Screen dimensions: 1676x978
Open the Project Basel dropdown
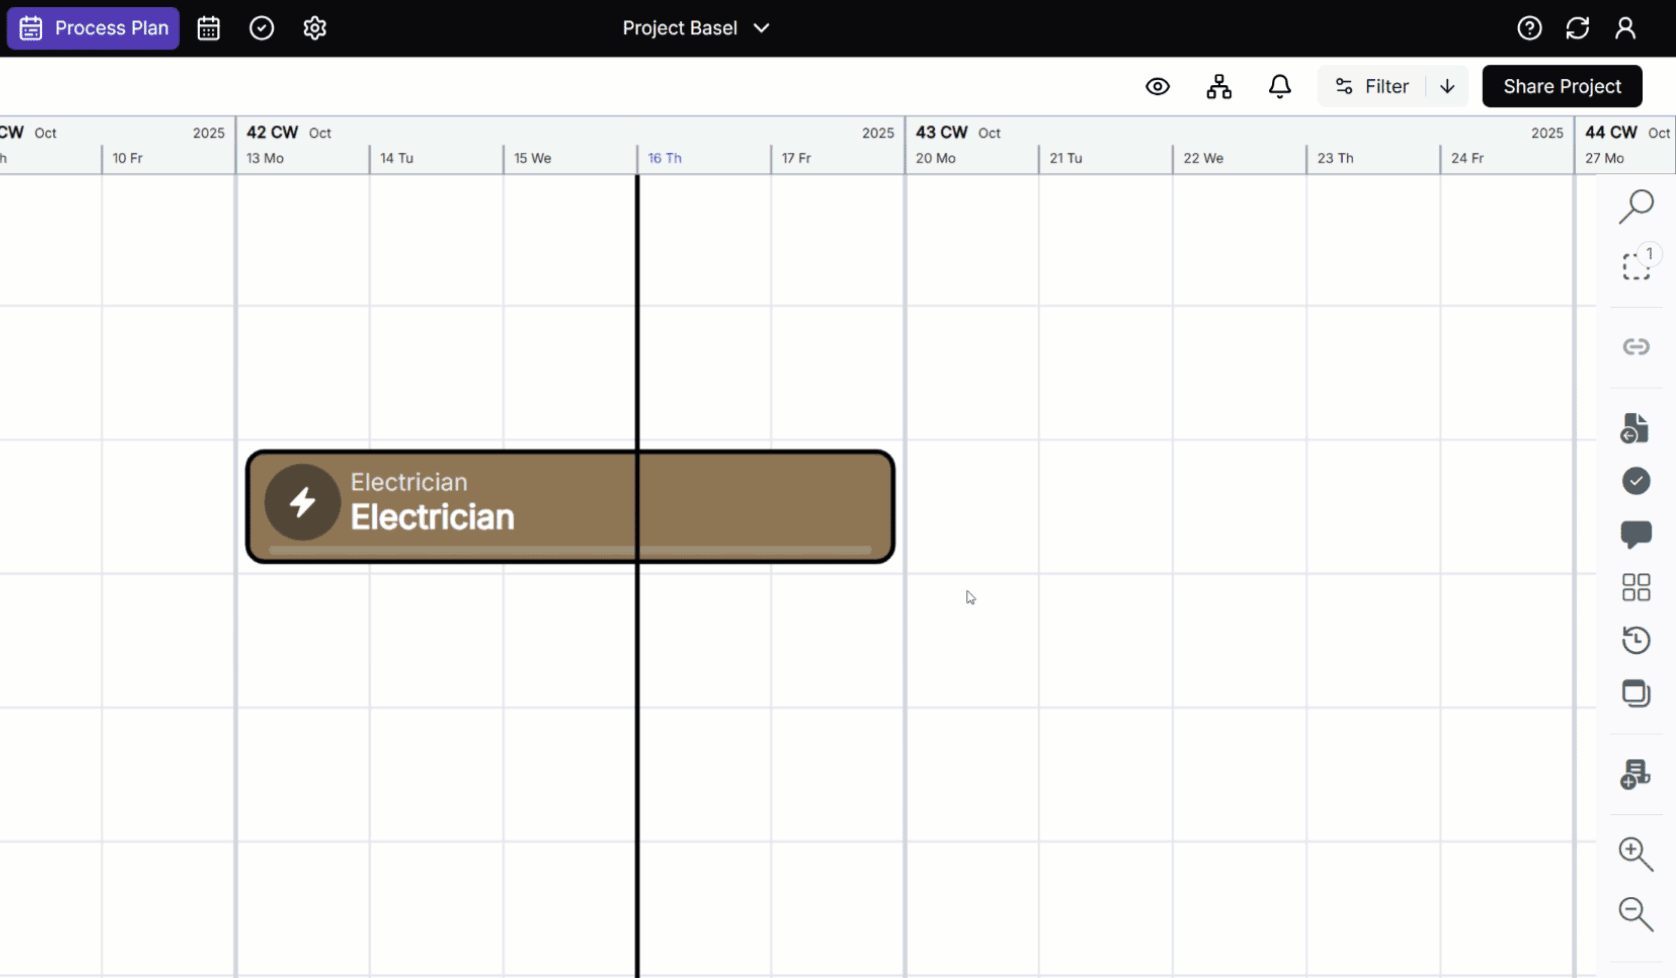point(696,28)
